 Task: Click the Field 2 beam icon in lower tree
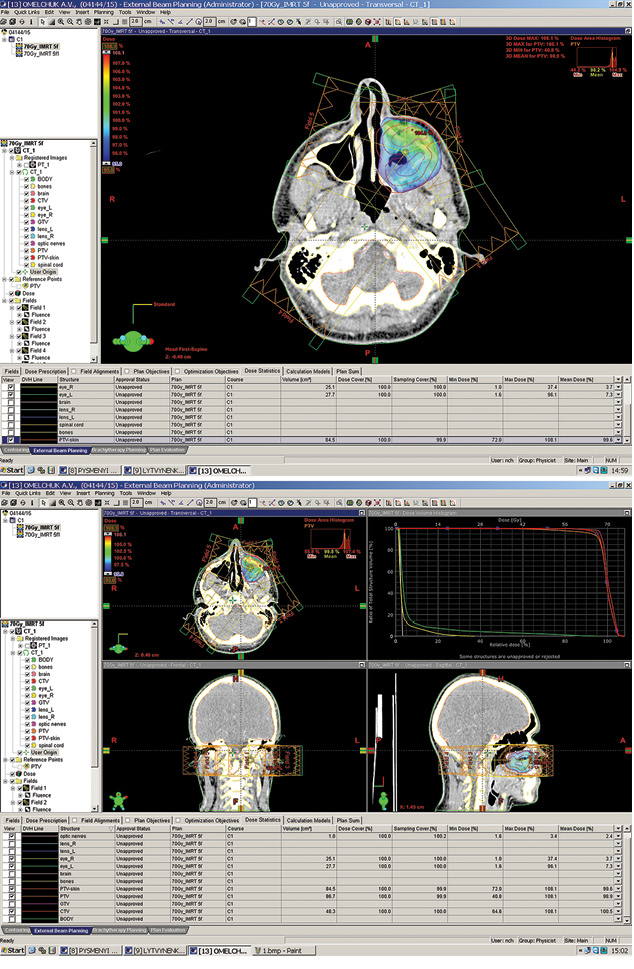pos(26,803)
